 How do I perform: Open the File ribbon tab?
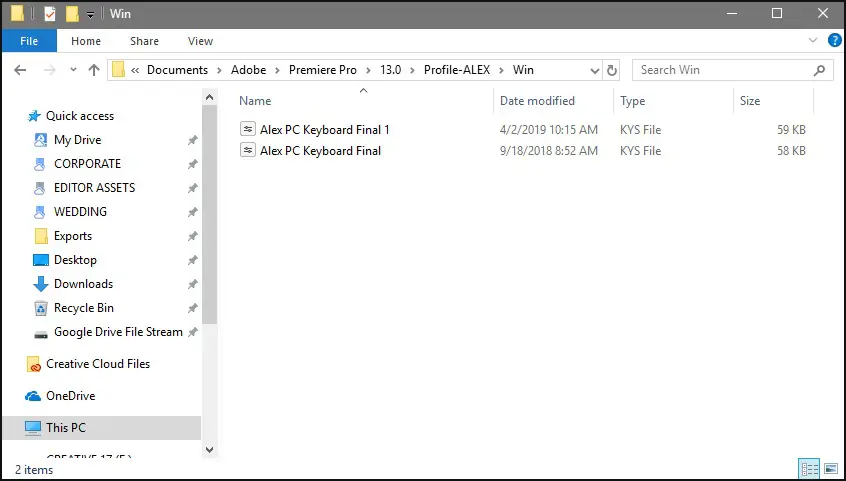point(29,41)
